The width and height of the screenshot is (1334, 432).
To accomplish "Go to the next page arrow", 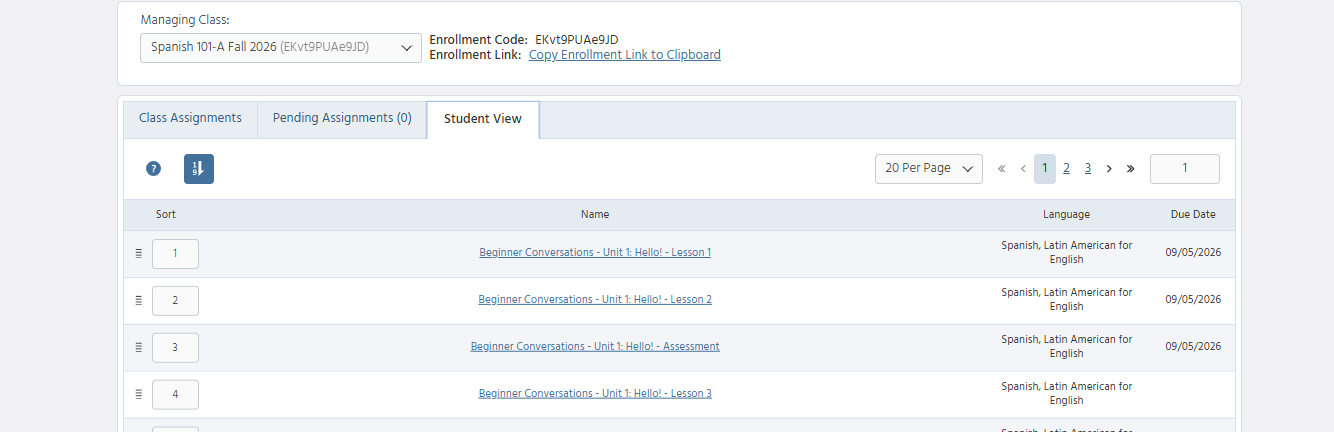I will (1109, 169).
